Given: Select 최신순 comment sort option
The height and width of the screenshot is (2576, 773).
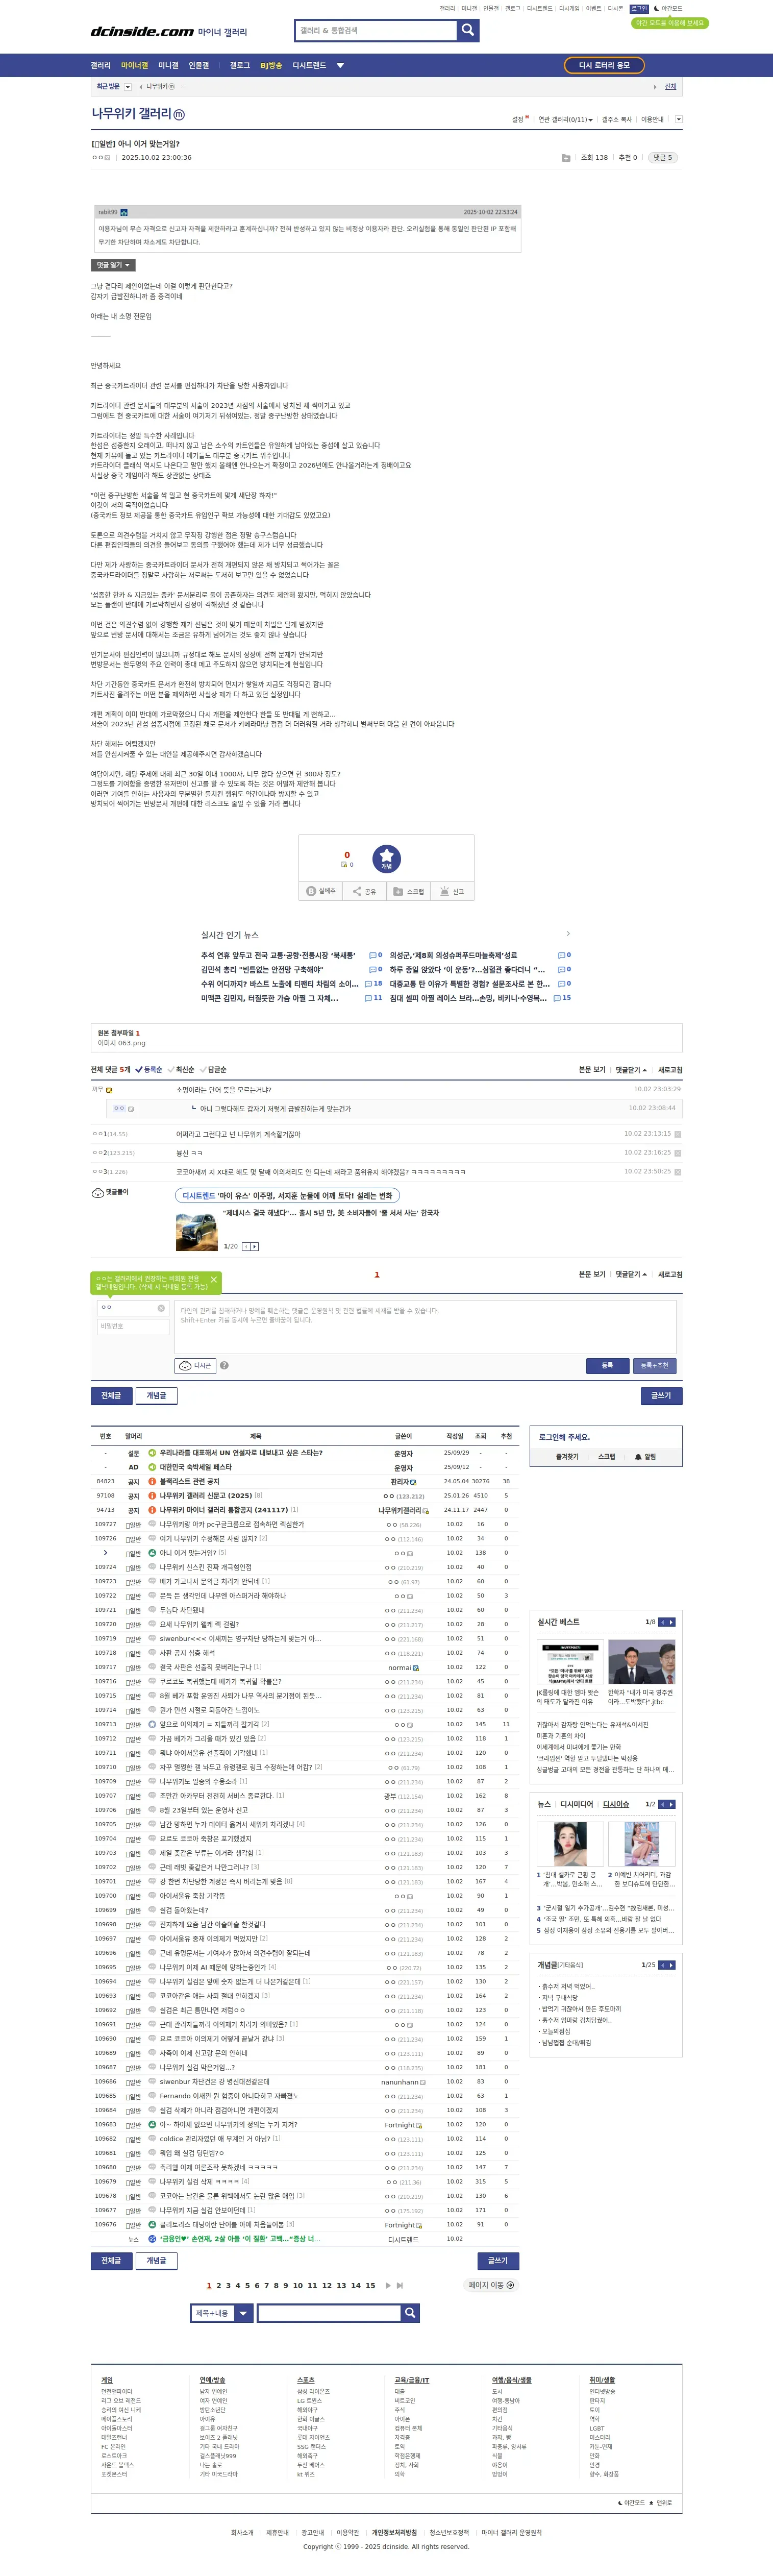Looking at the screenshot, I should coord(181,1070).
